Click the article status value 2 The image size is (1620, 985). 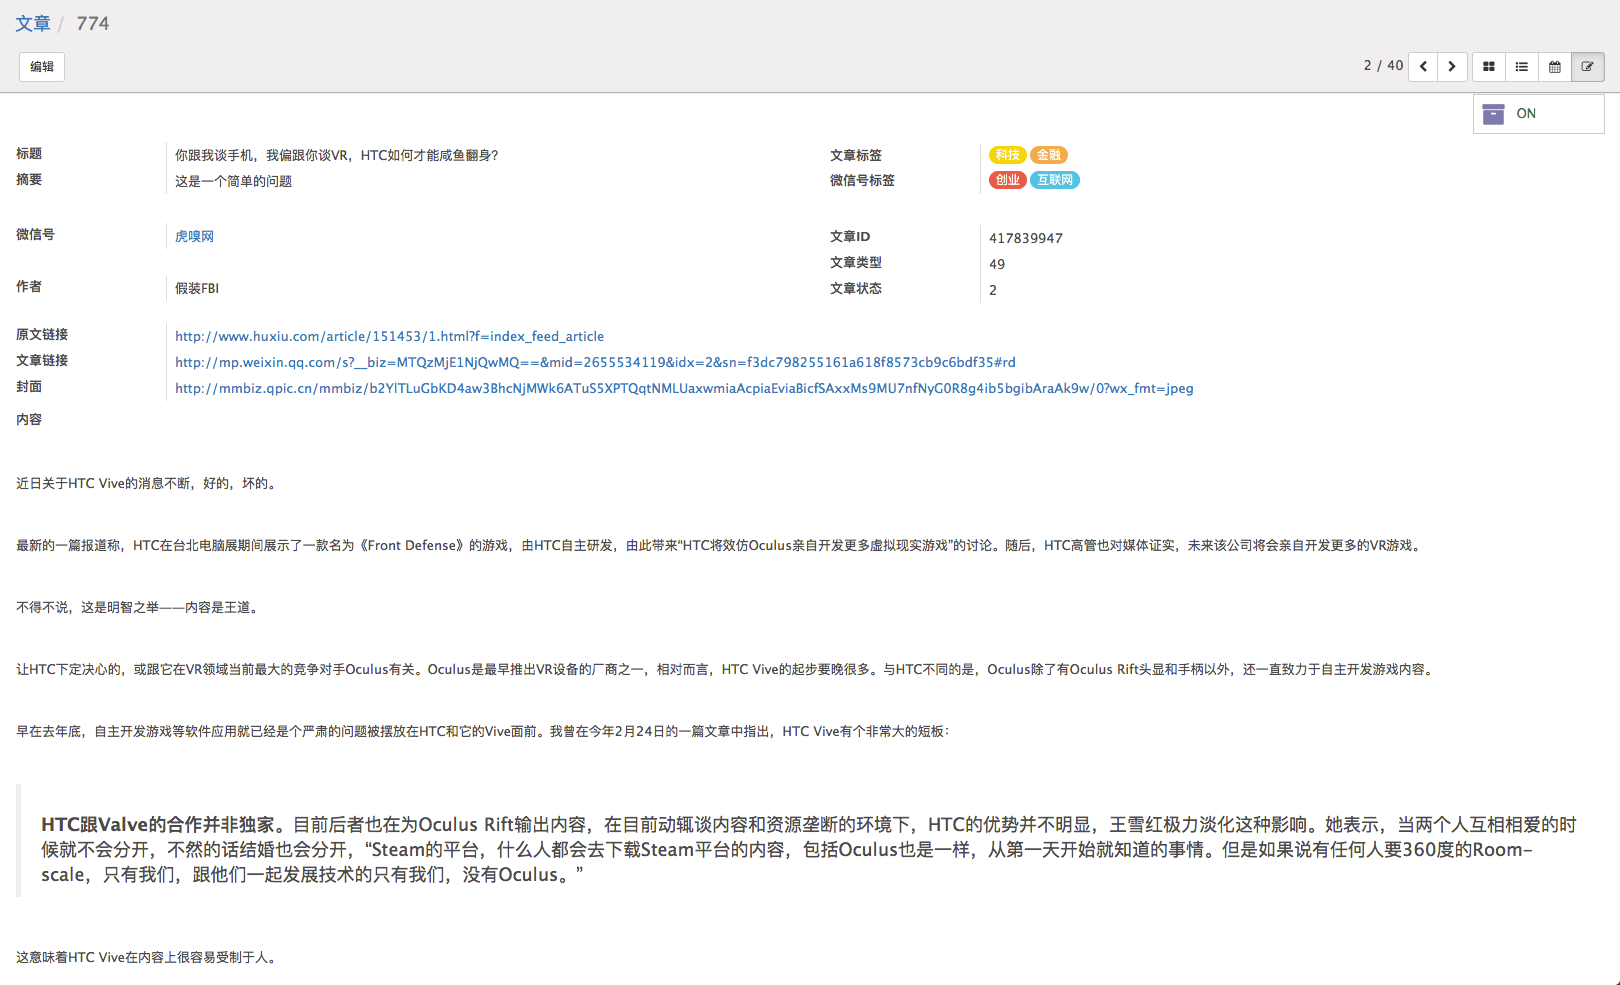click(x=993, y=290)
